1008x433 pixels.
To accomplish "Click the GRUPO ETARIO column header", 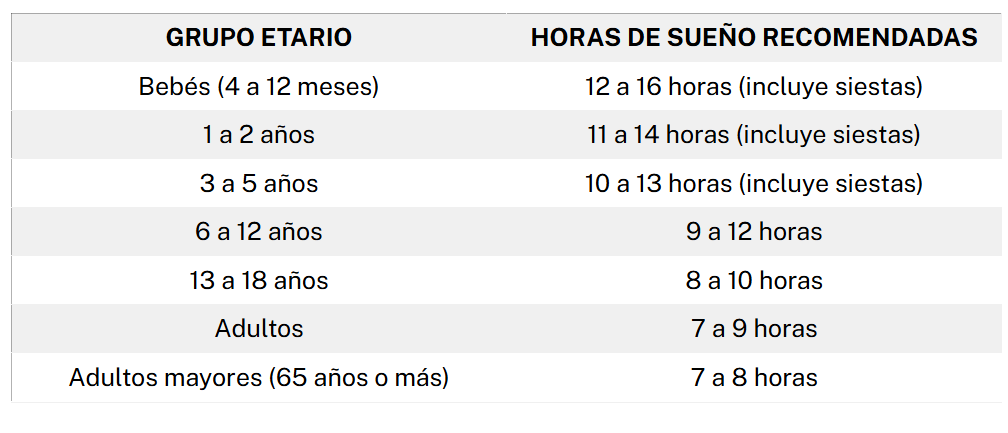I will [x=258, y=37].
